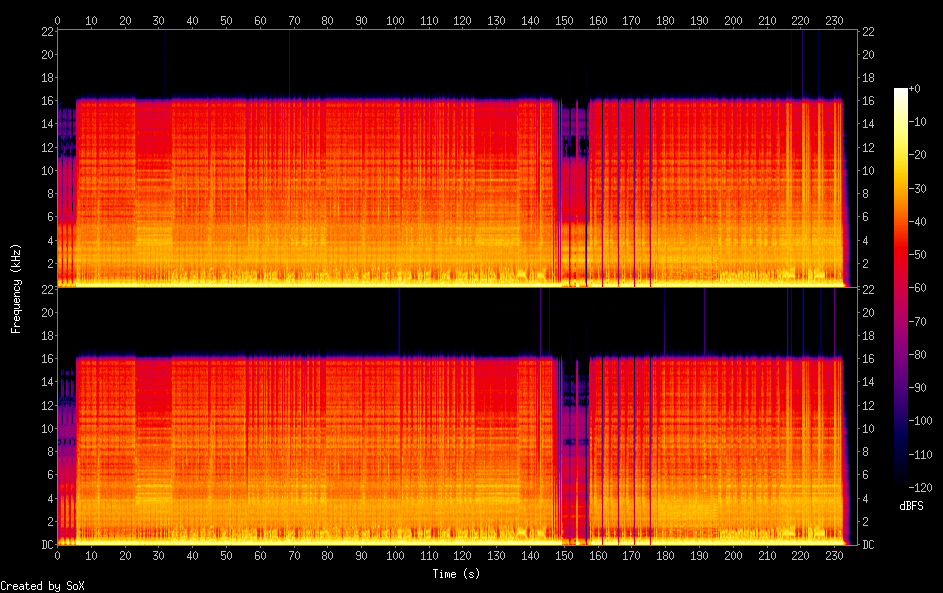Screen dimensions: 943x593
Task: Click the dBFS label under the color scale
Action: [910, 506]
